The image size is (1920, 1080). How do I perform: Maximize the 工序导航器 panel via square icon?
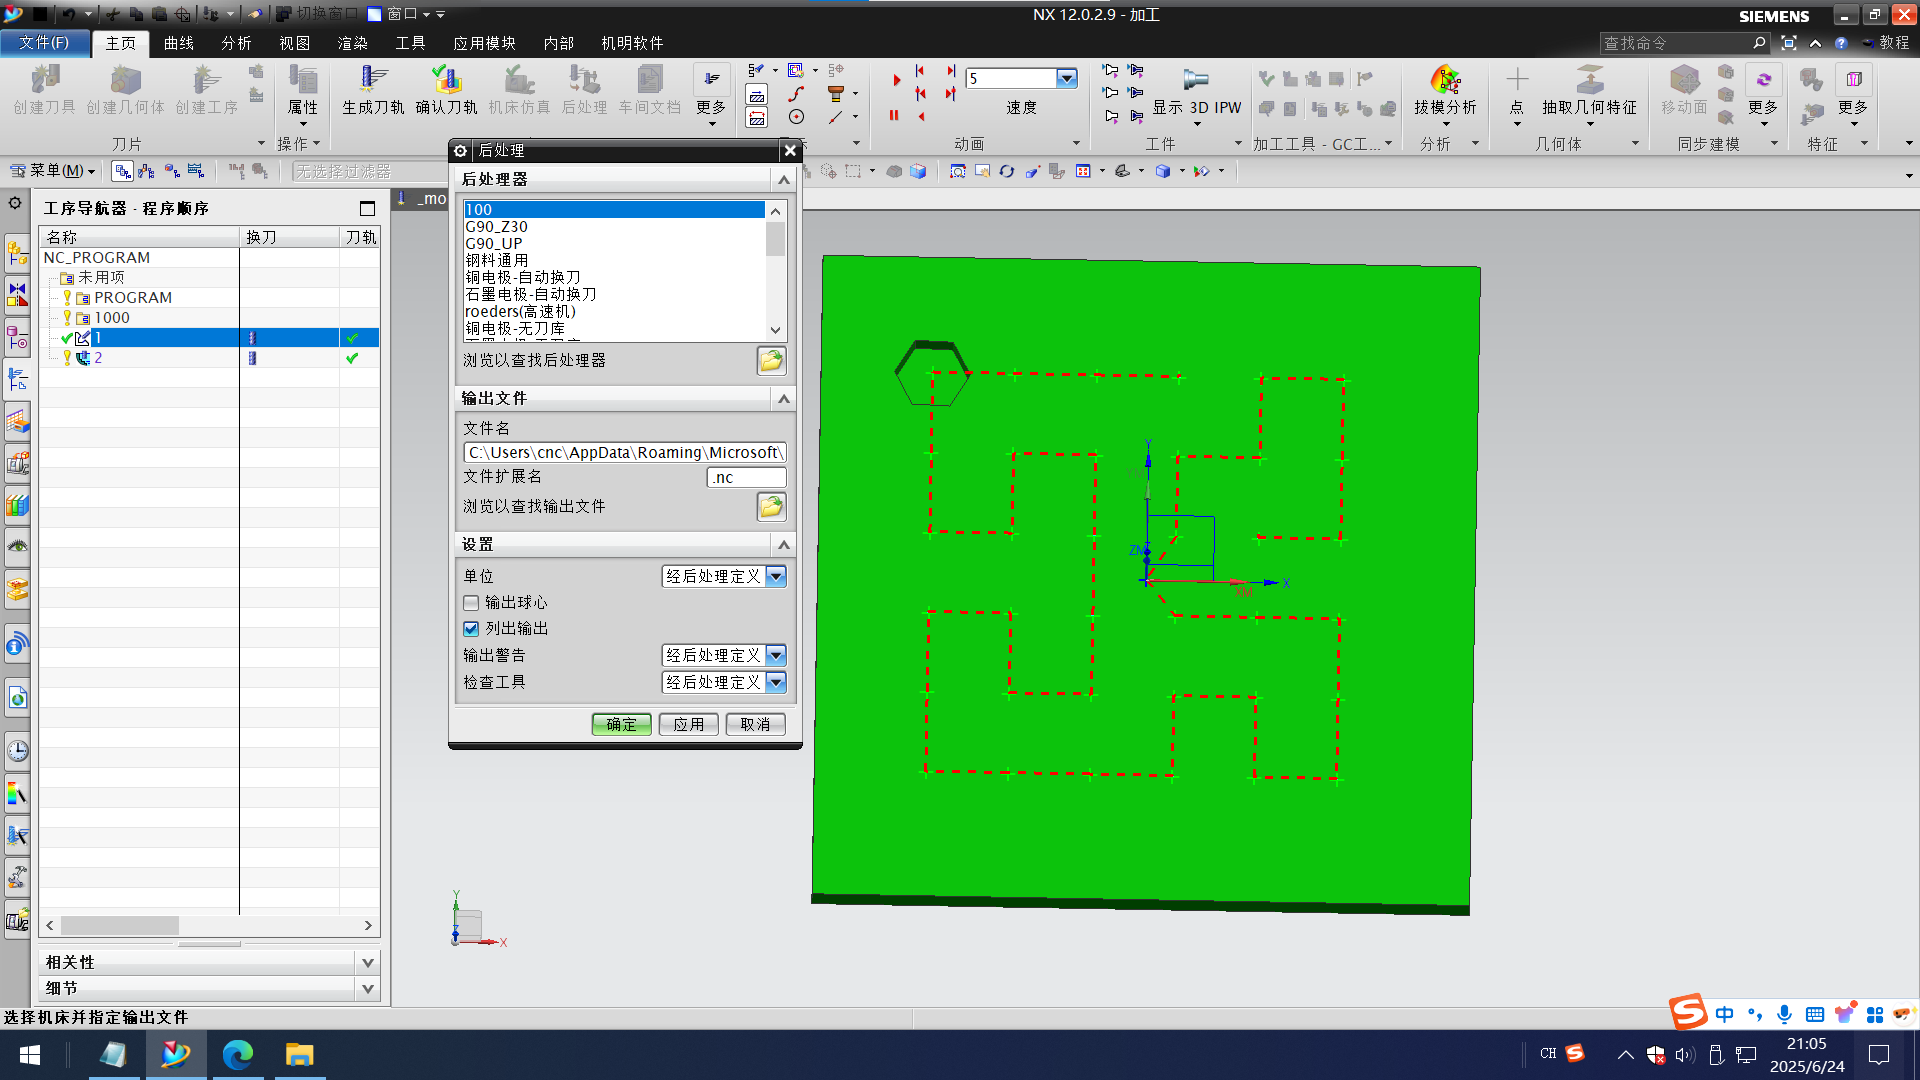[367, 208]
